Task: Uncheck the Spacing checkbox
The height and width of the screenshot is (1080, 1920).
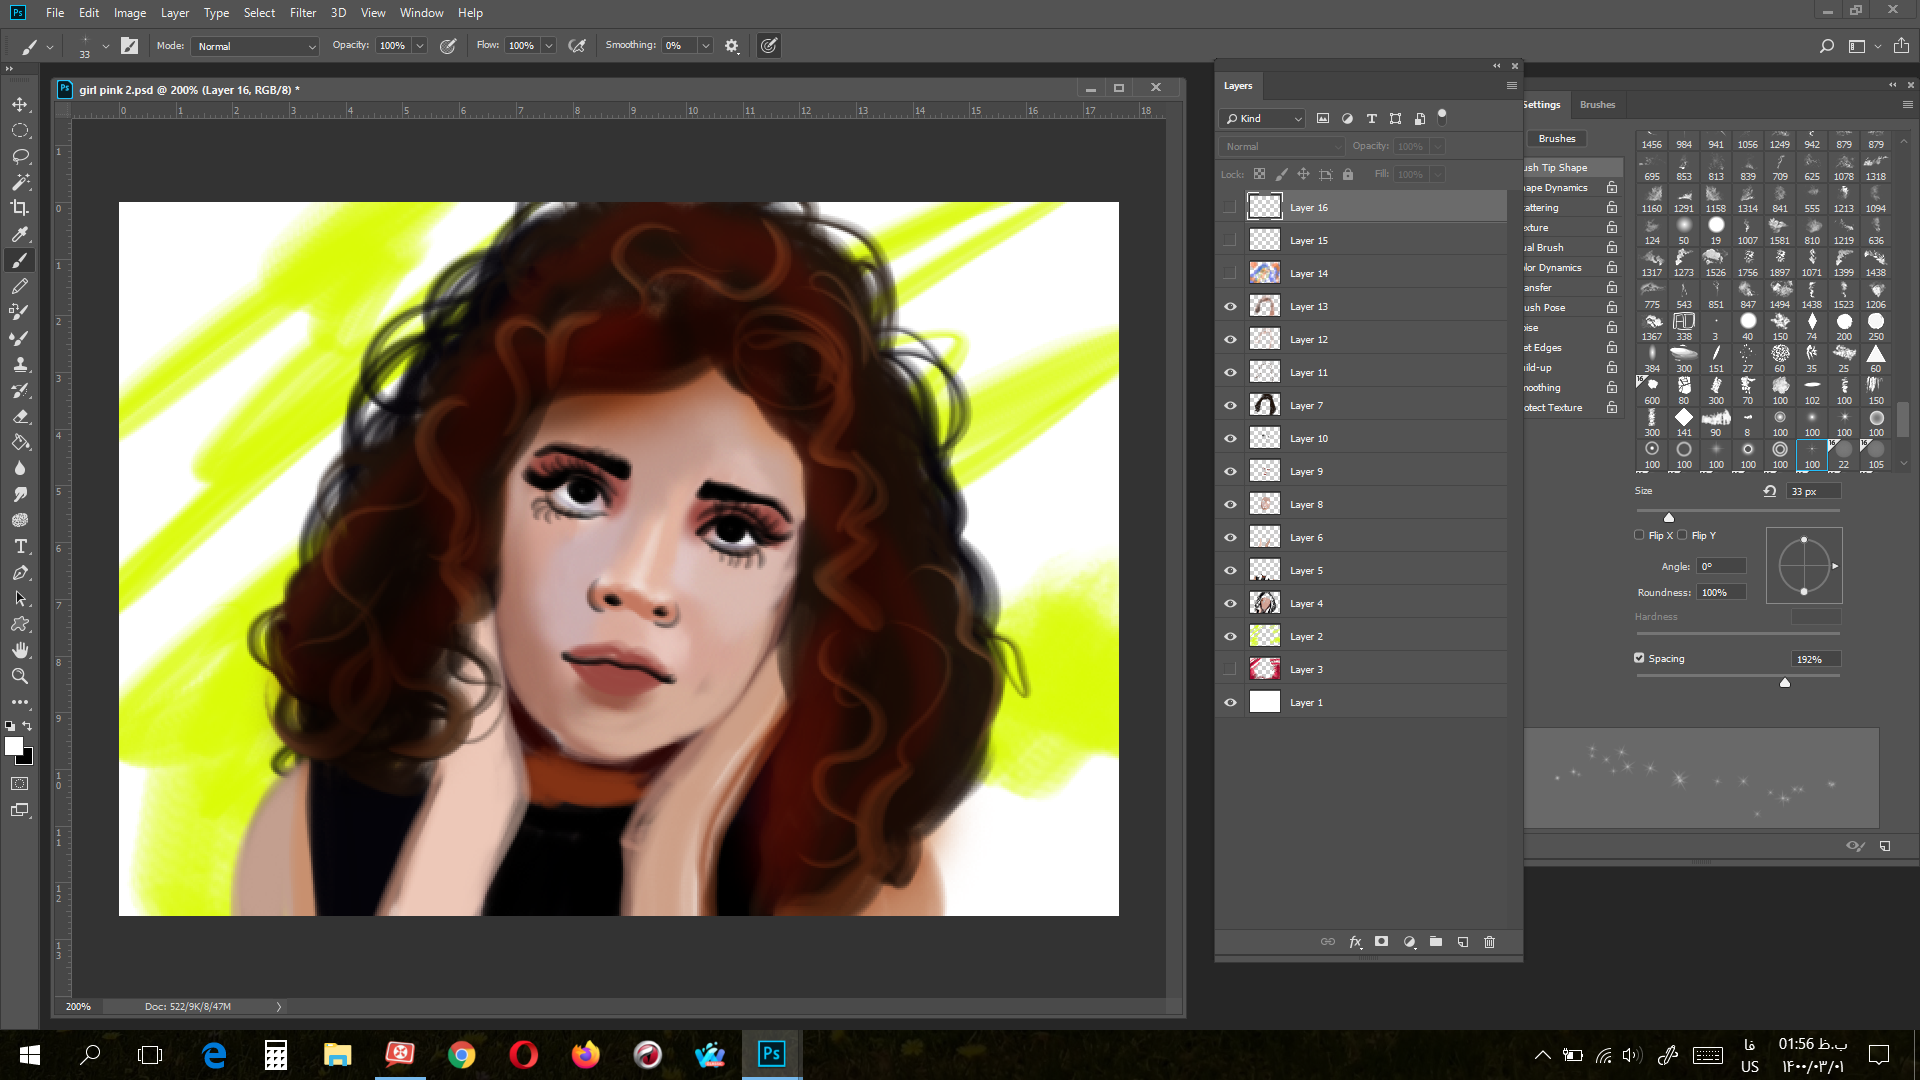Action: 1639,658
